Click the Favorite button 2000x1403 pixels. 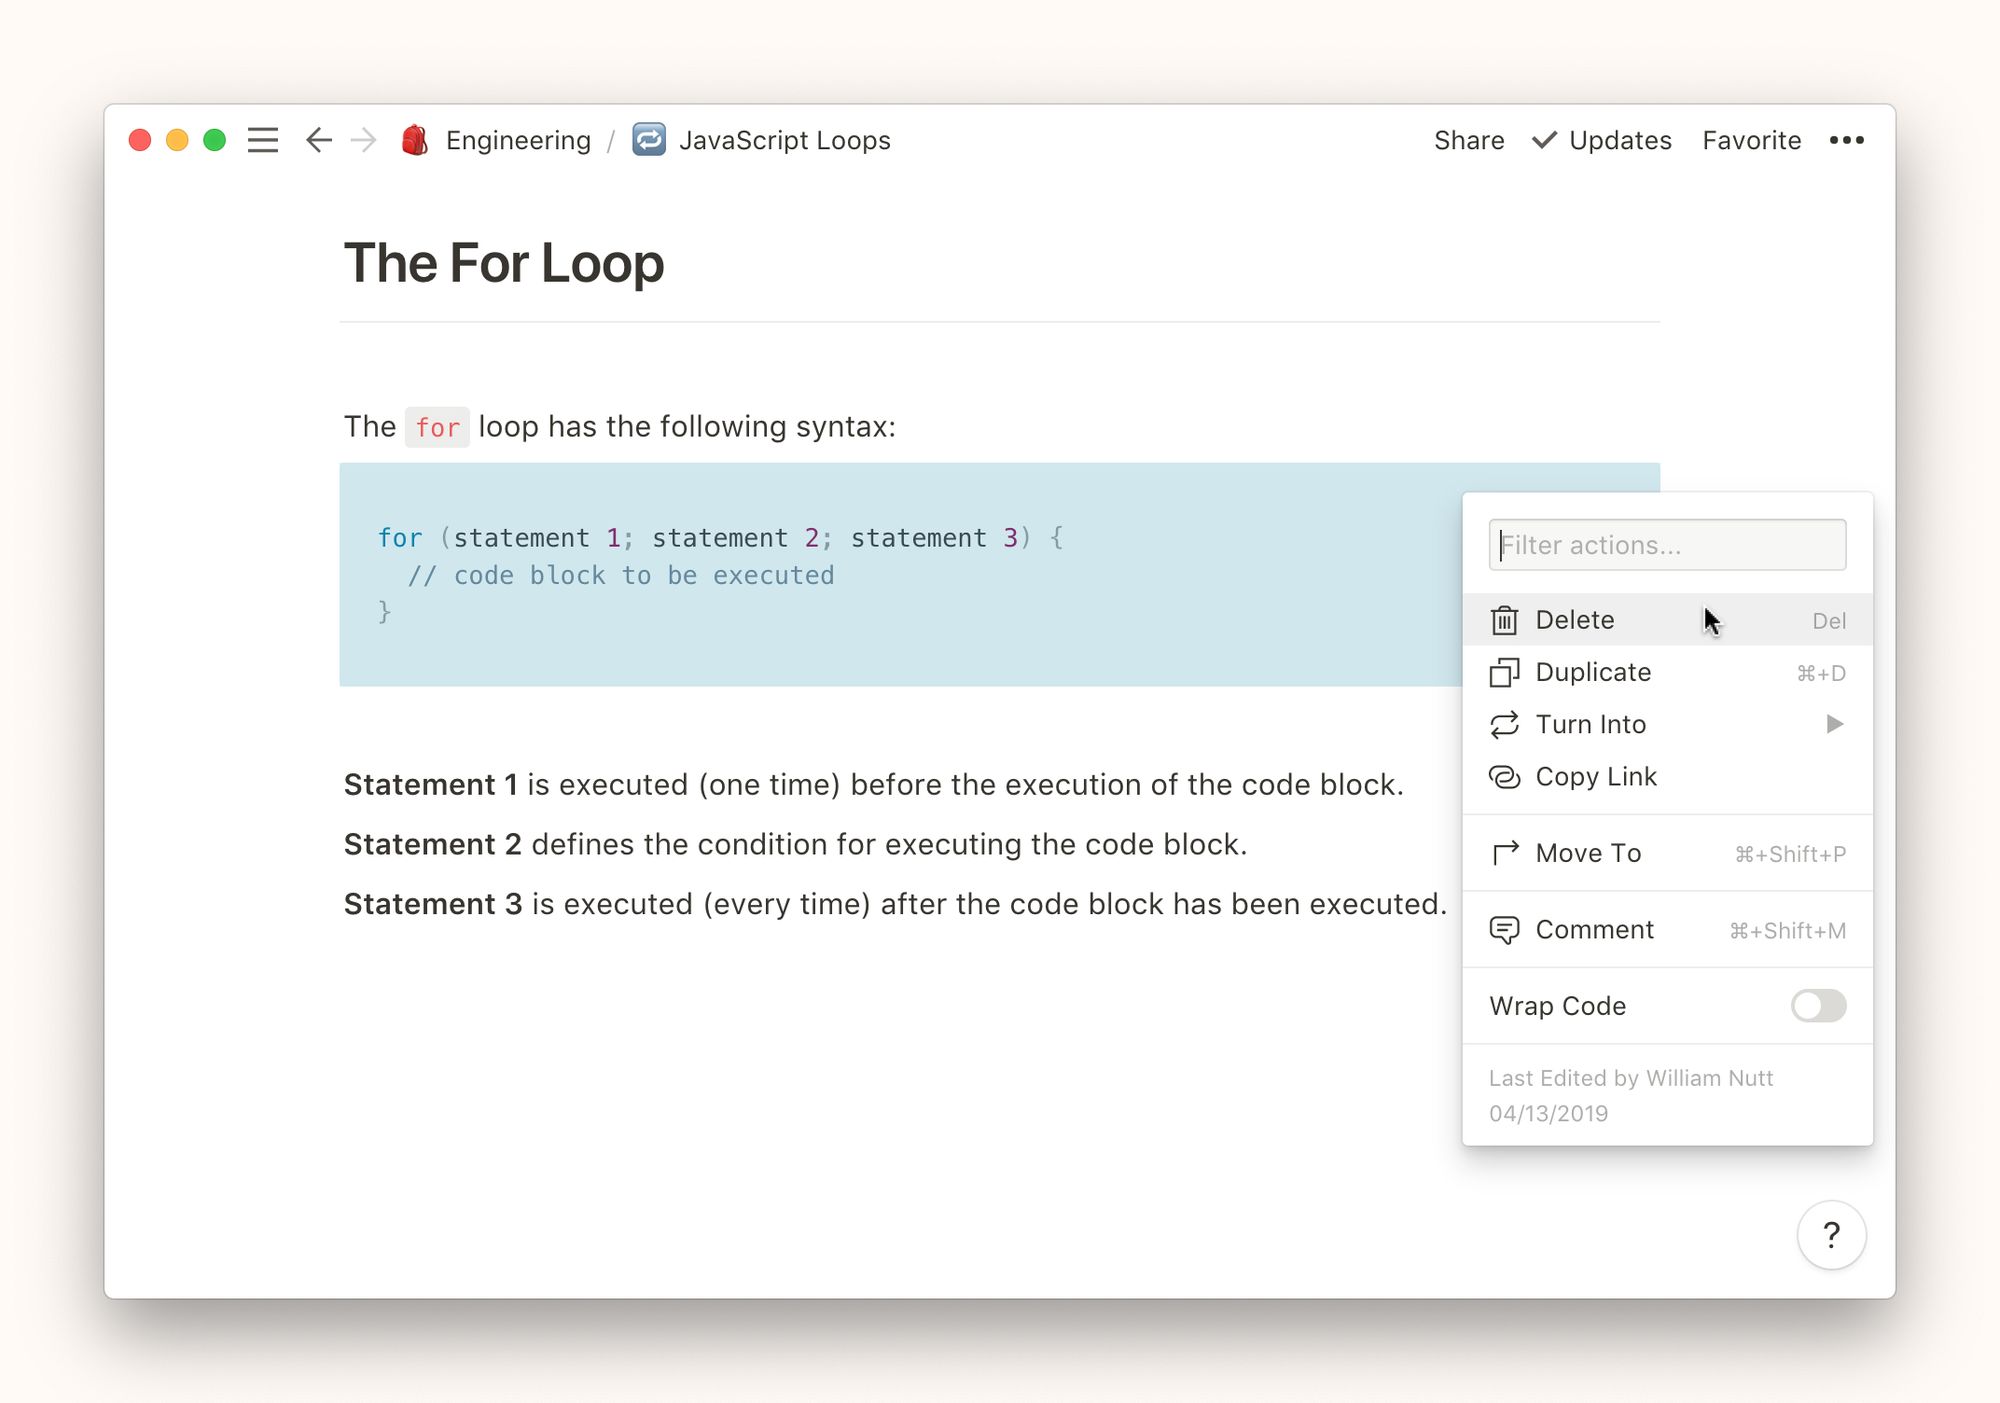tap(1752, 140)
